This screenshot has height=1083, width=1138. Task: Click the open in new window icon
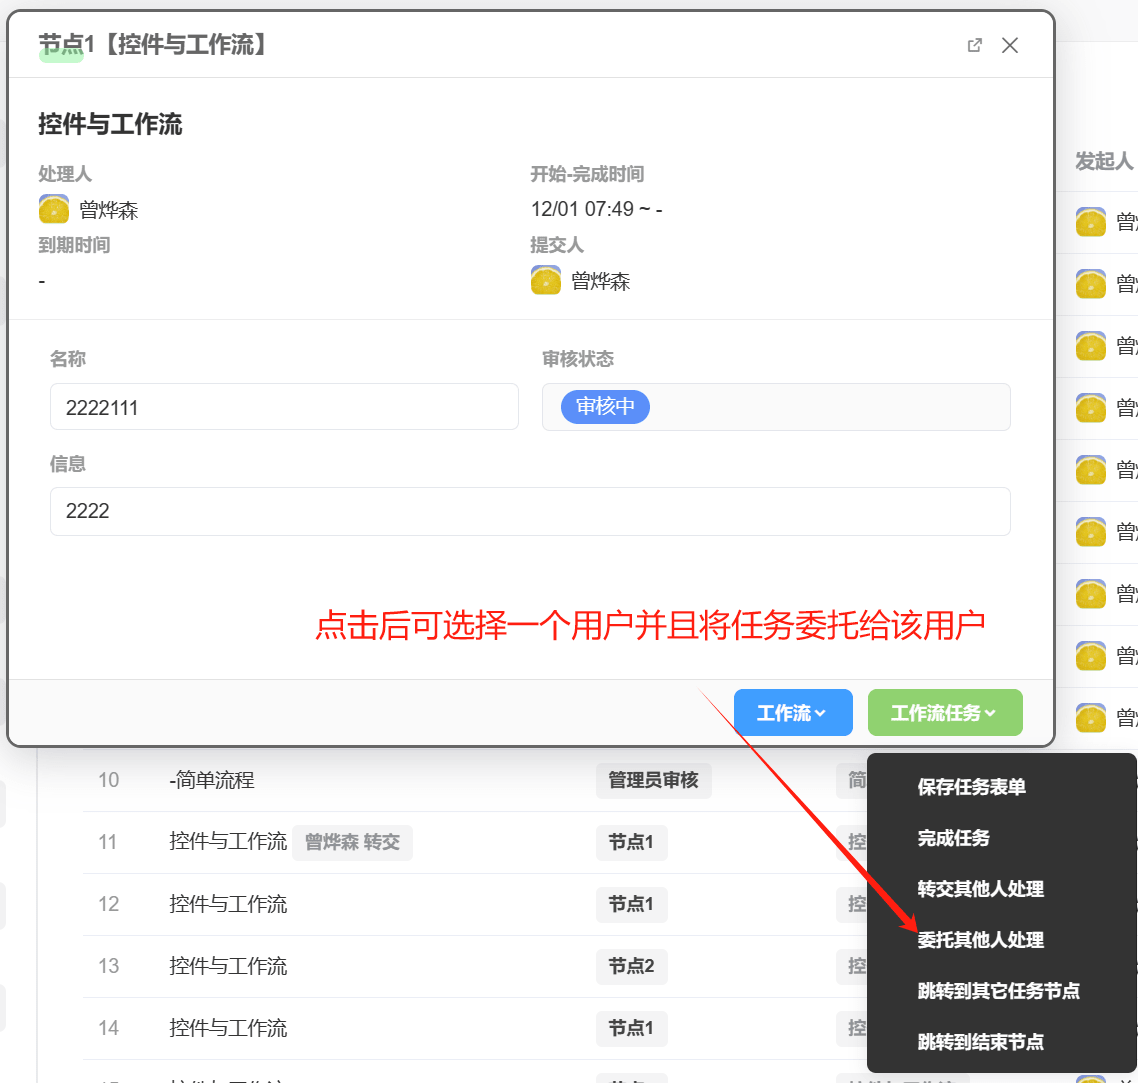click(x=975, y=45)
